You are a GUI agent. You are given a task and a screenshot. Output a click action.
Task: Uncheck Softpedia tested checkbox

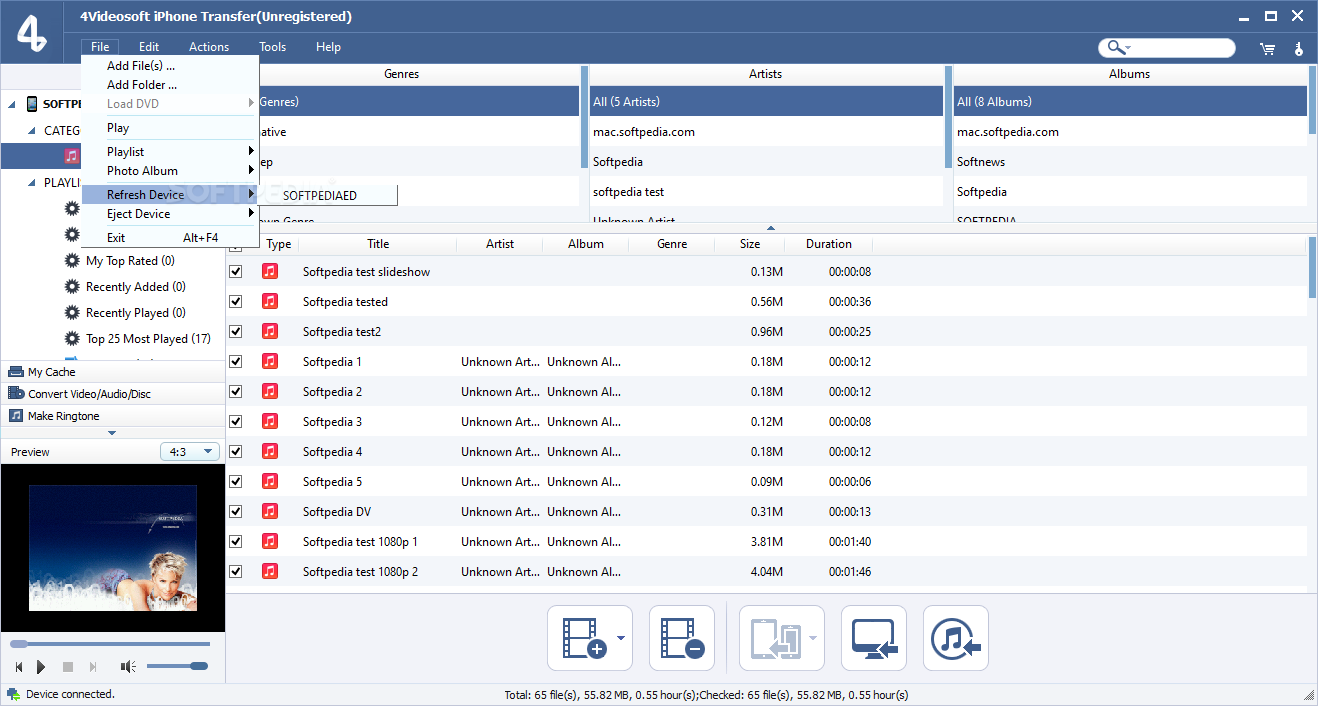tap(236, 301)
